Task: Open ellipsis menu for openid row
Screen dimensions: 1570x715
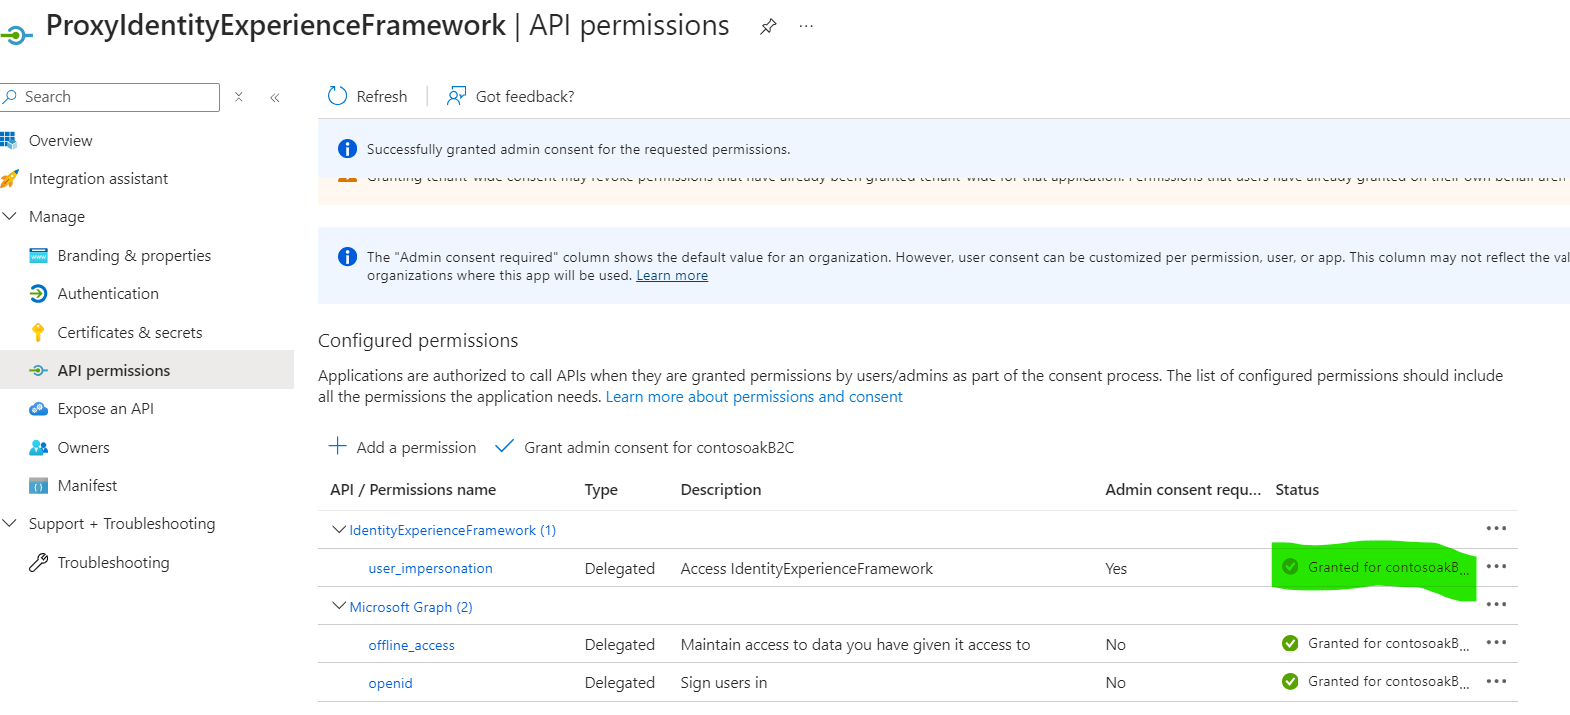Action: pyautogui.click(x=1496, y=682)
